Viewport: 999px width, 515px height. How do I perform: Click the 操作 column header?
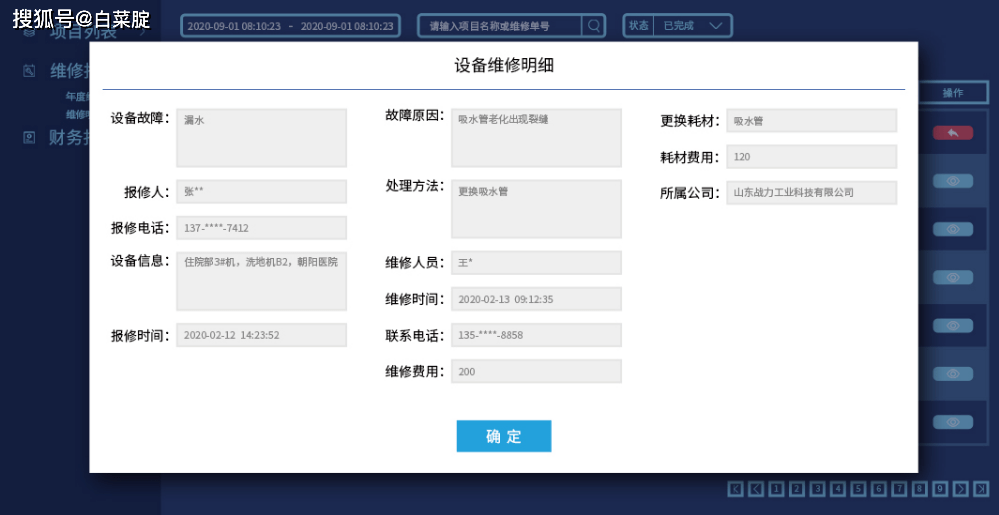pyautogui.click(x=952, y=93)
